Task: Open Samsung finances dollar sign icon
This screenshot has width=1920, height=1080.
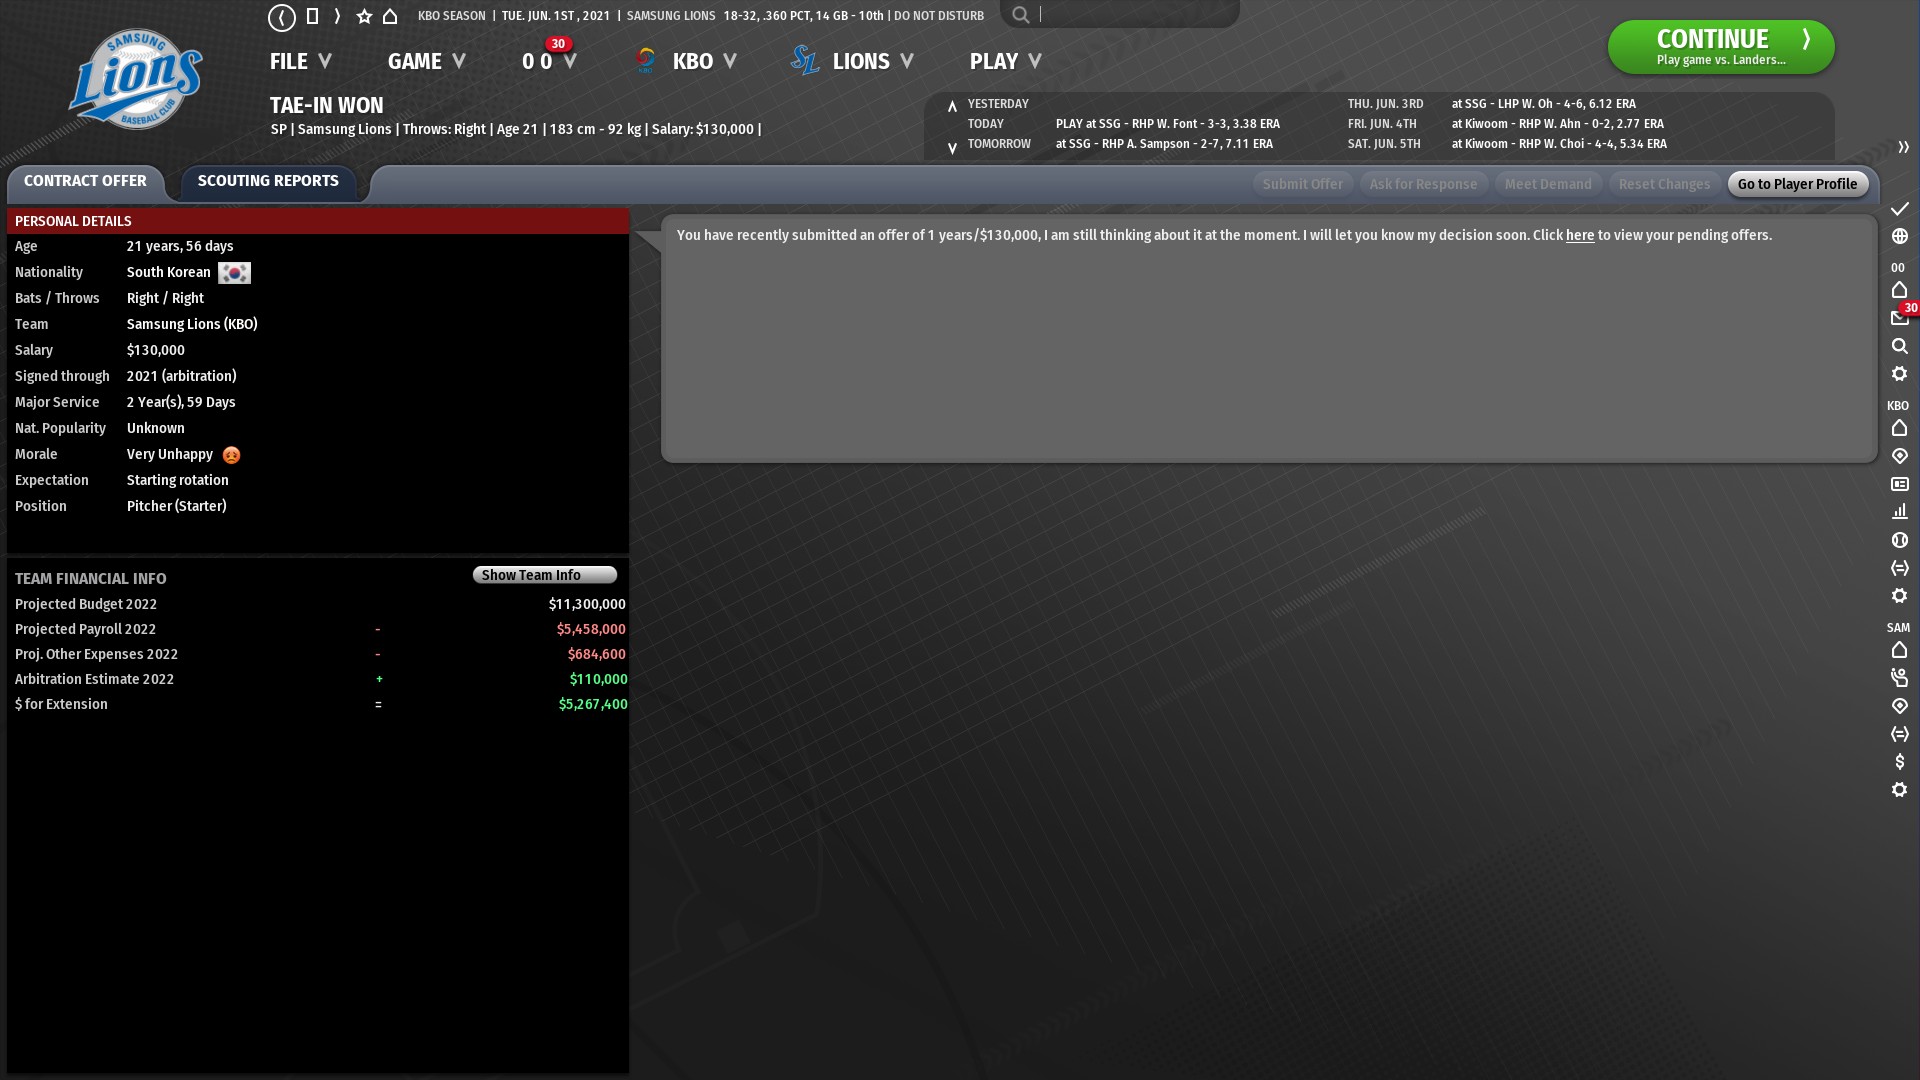Action: click(x=1899, y=762)
